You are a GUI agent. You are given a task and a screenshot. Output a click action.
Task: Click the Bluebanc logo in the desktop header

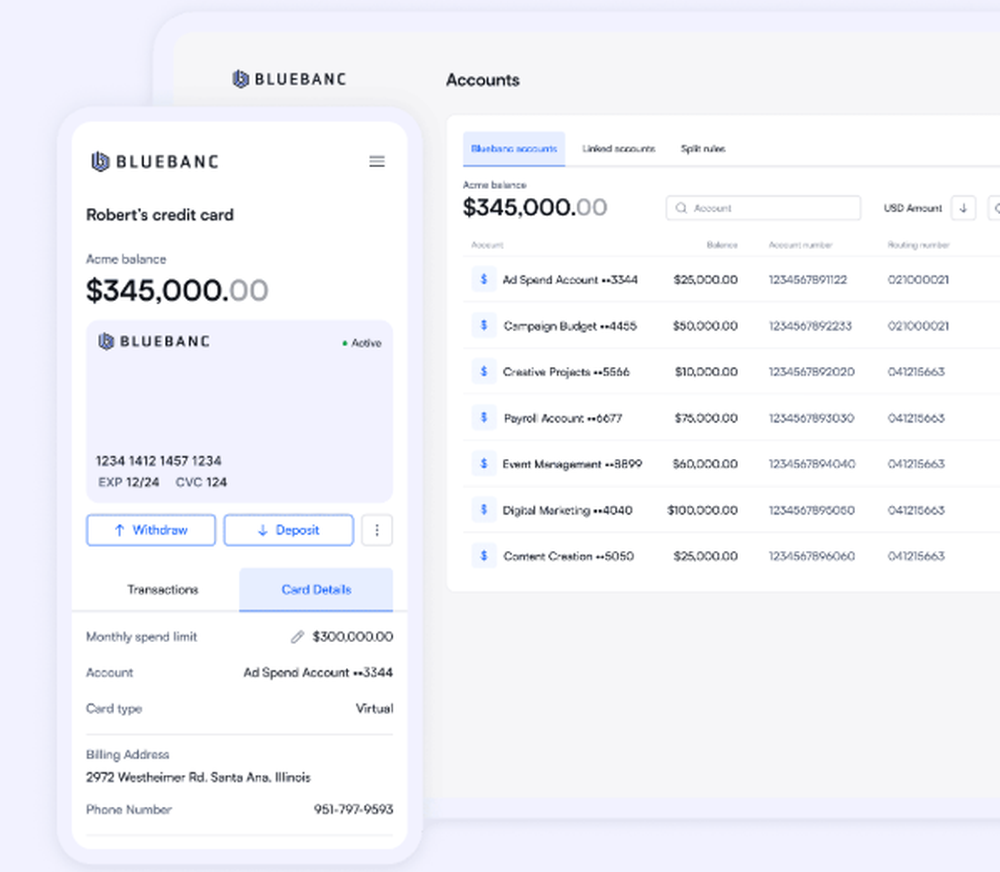pyautogui.click(x=289, y=79)
